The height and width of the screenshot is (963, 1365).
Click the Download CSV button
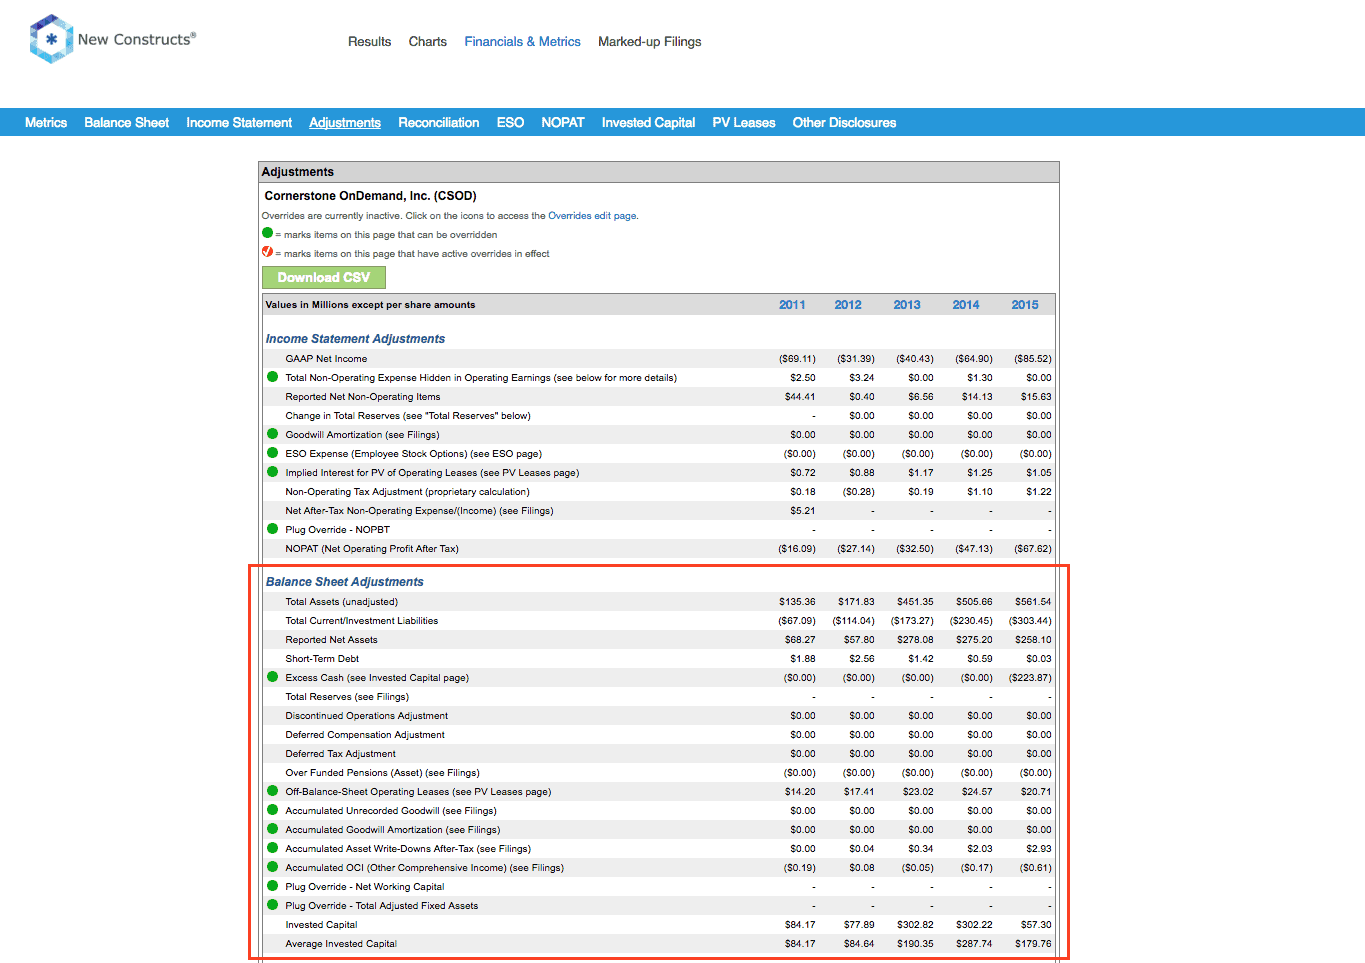tap(324, 277)
